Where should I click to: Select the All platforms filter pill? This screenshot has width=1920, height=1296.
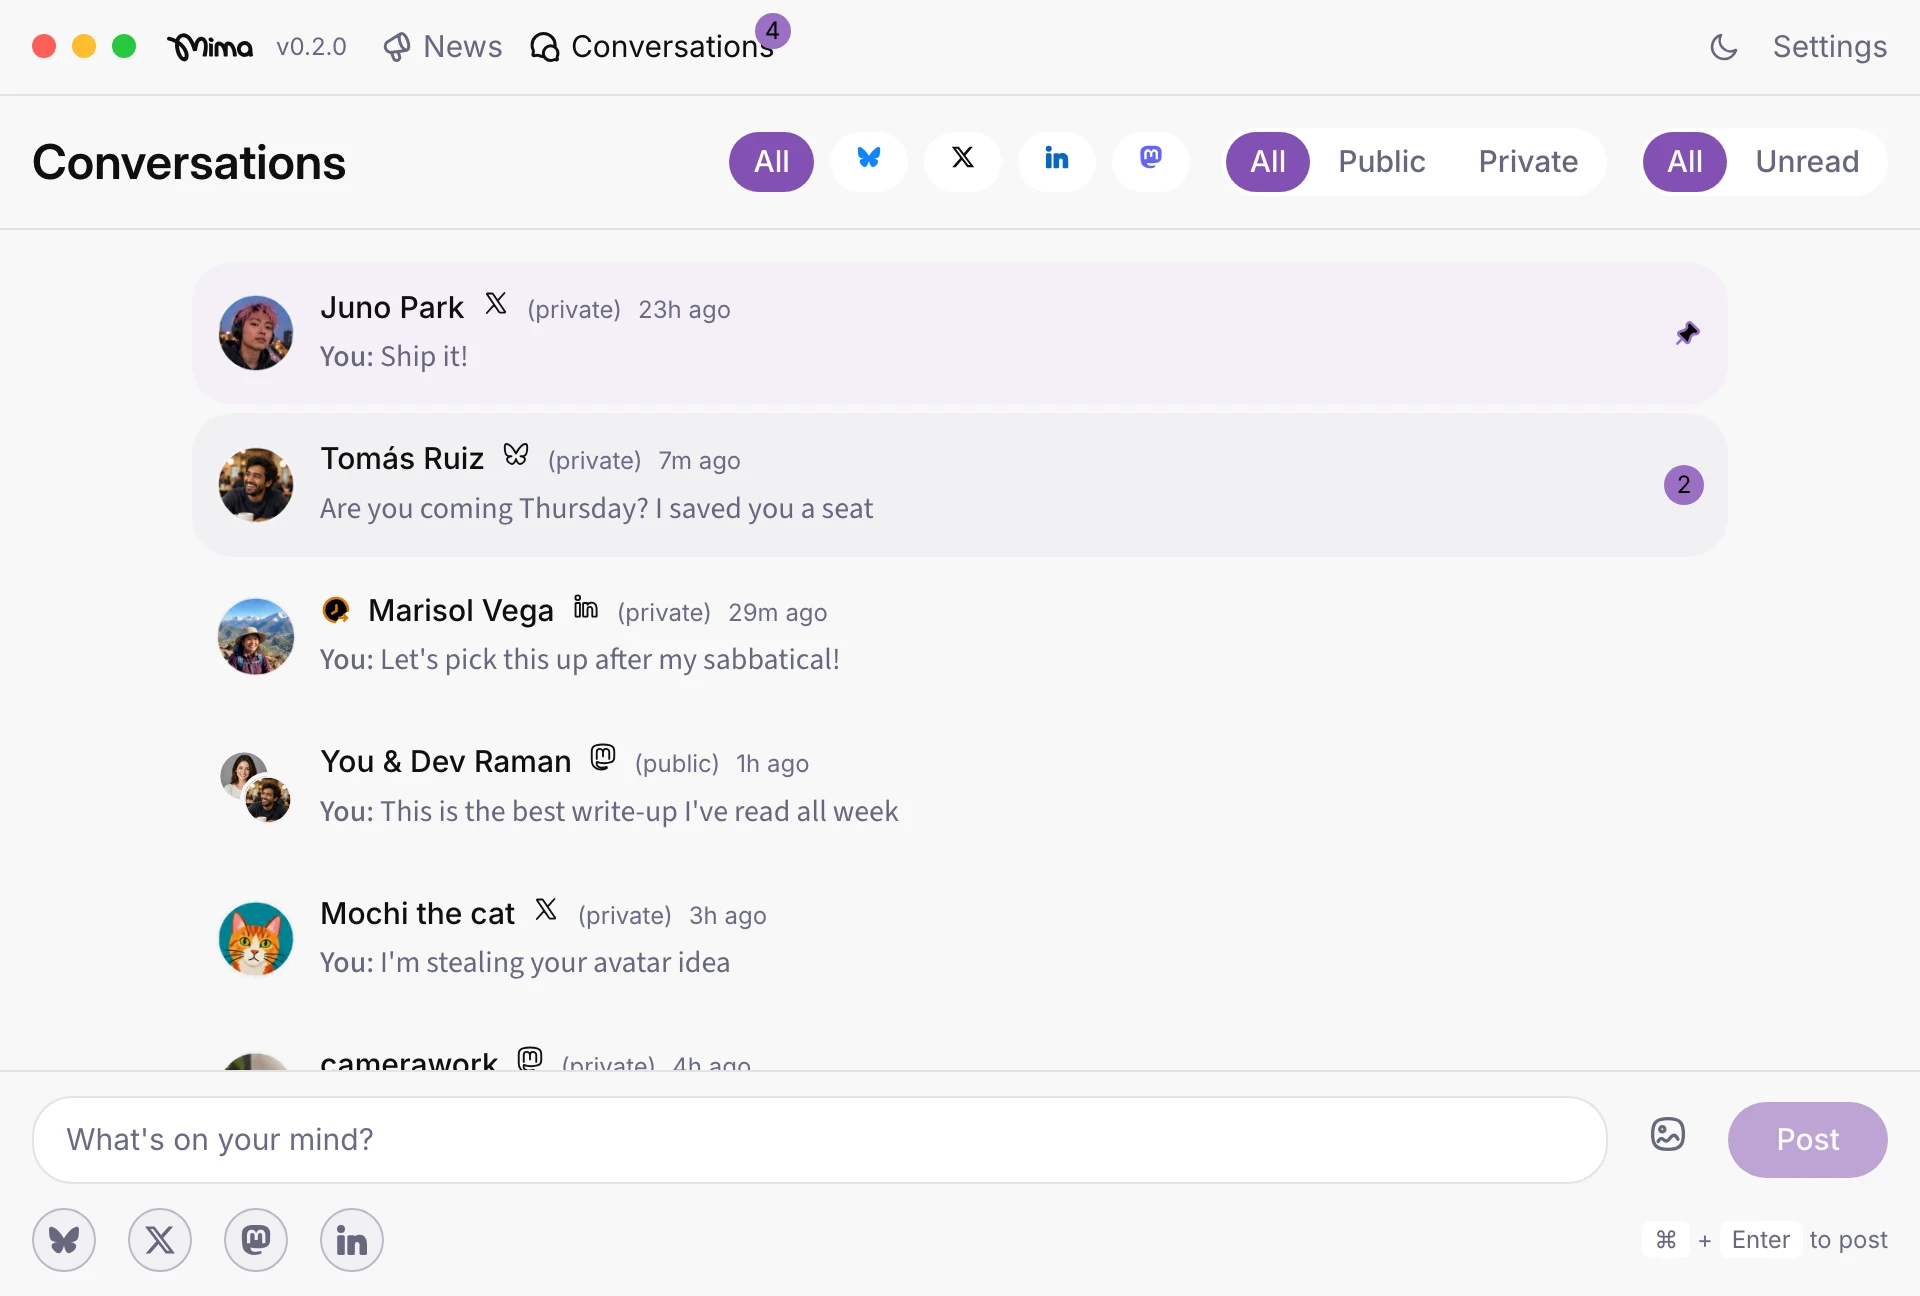click(x=771, y=161)
